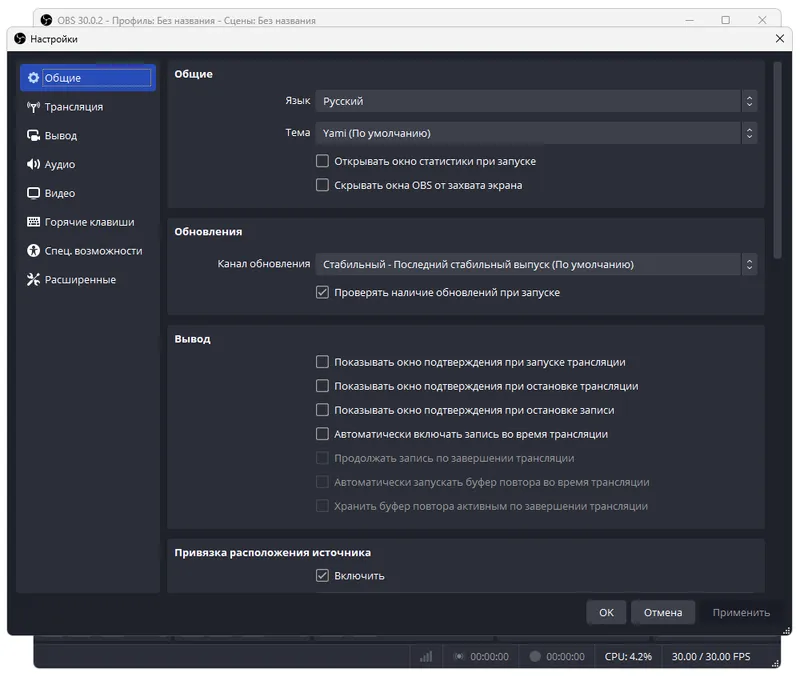The height and width of the screenshot is (677, 800).
Task: Confirm settings with the OK button
Action: pos(606,612)
